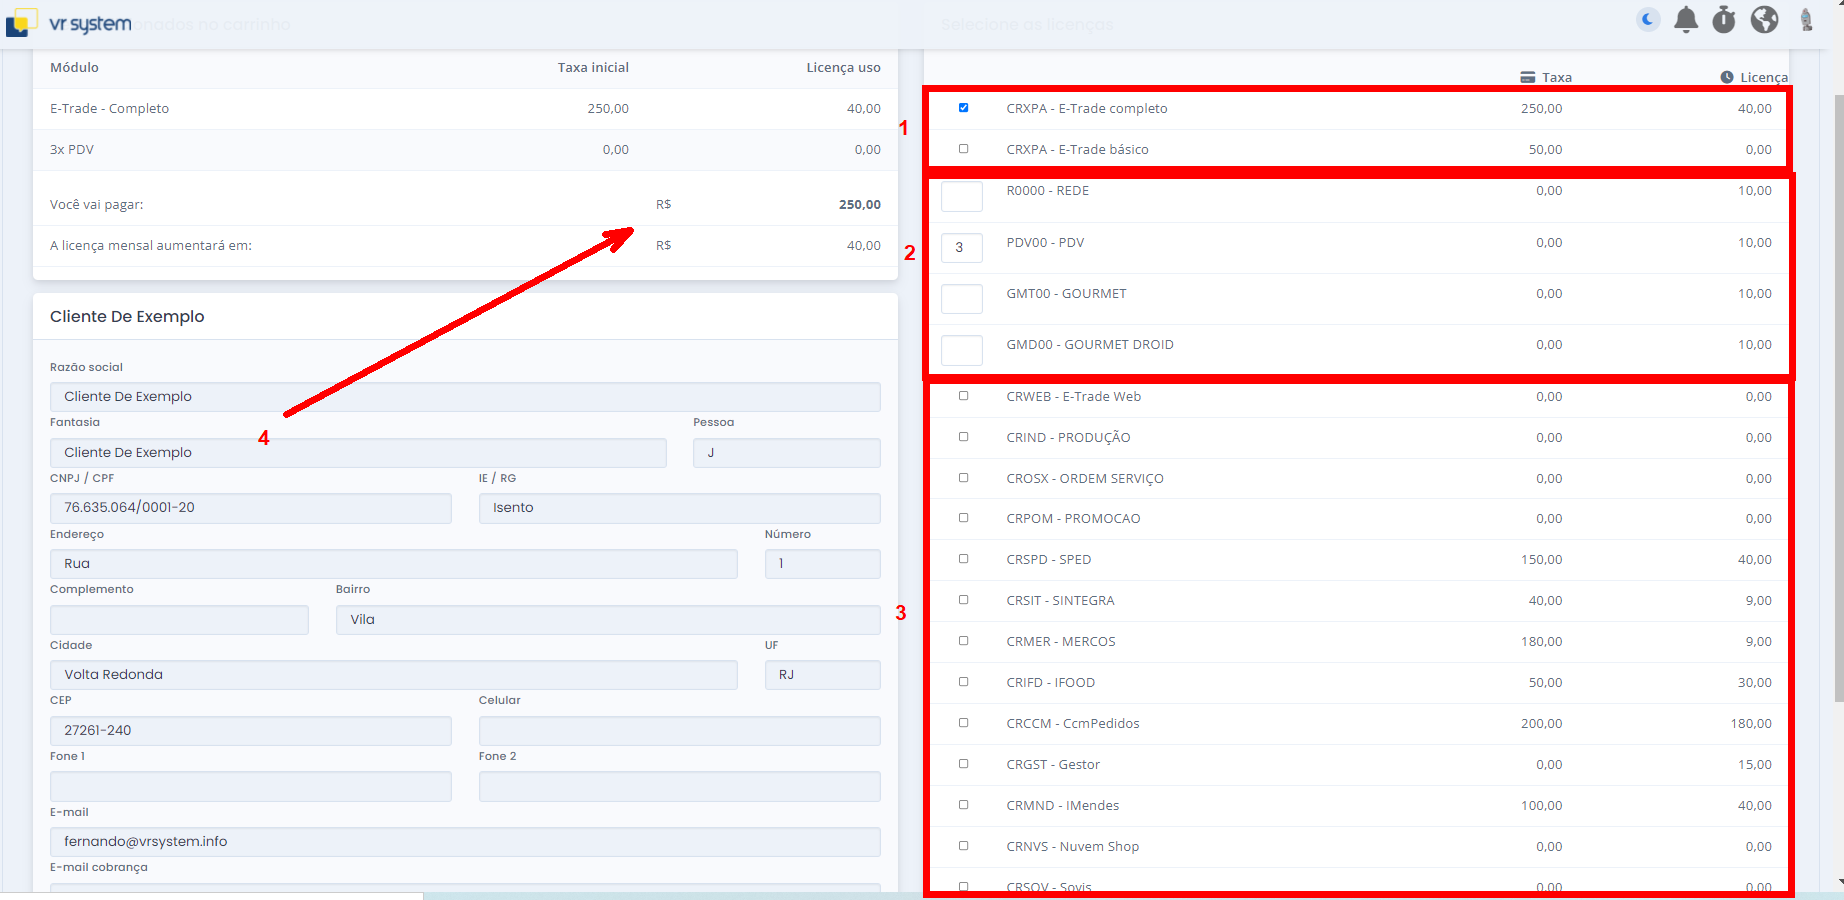Click the clock icon beside Licença

1727,77
